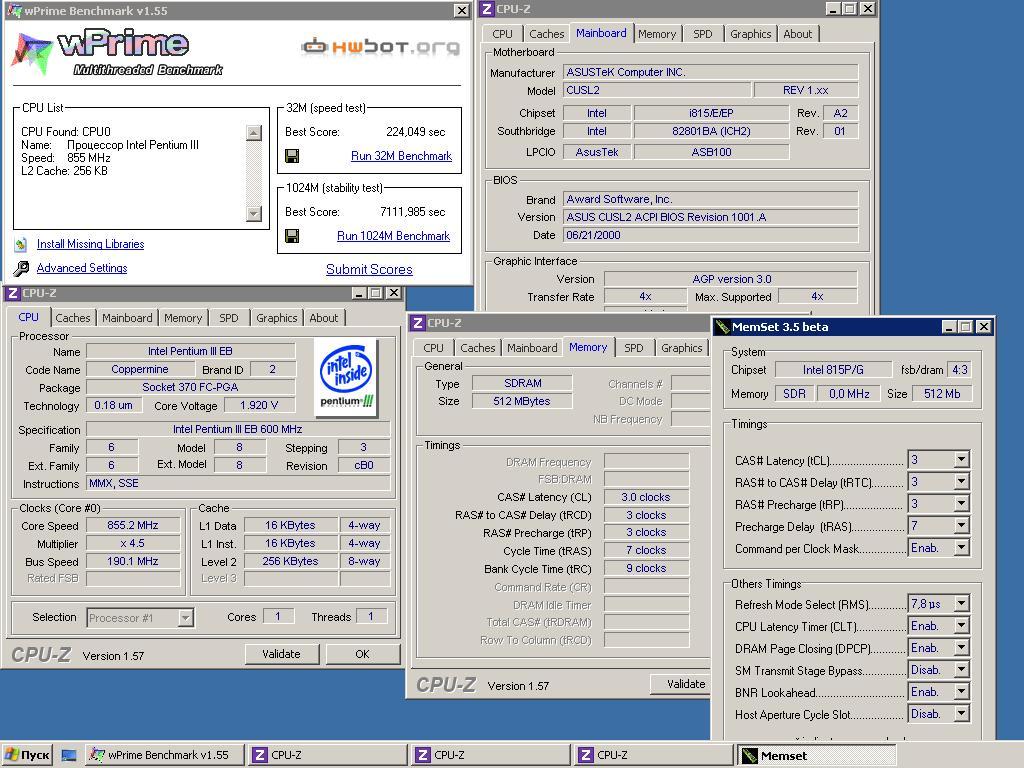Select About tab in CPU-Z Mainboard window
This screenshot has width=1024, height=768.
(x=797, y=34)
